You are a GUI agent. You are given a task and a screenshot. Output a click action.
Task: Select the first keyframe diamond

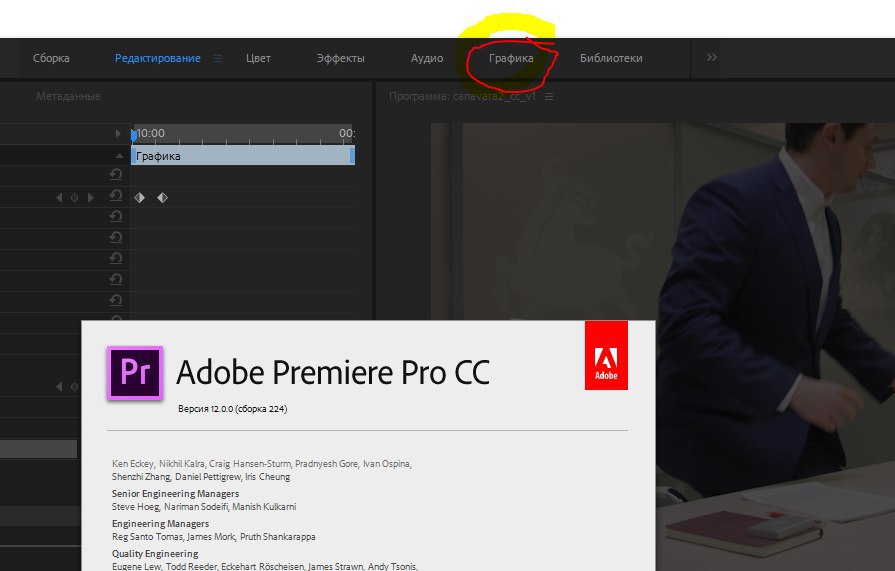[140, 198]
